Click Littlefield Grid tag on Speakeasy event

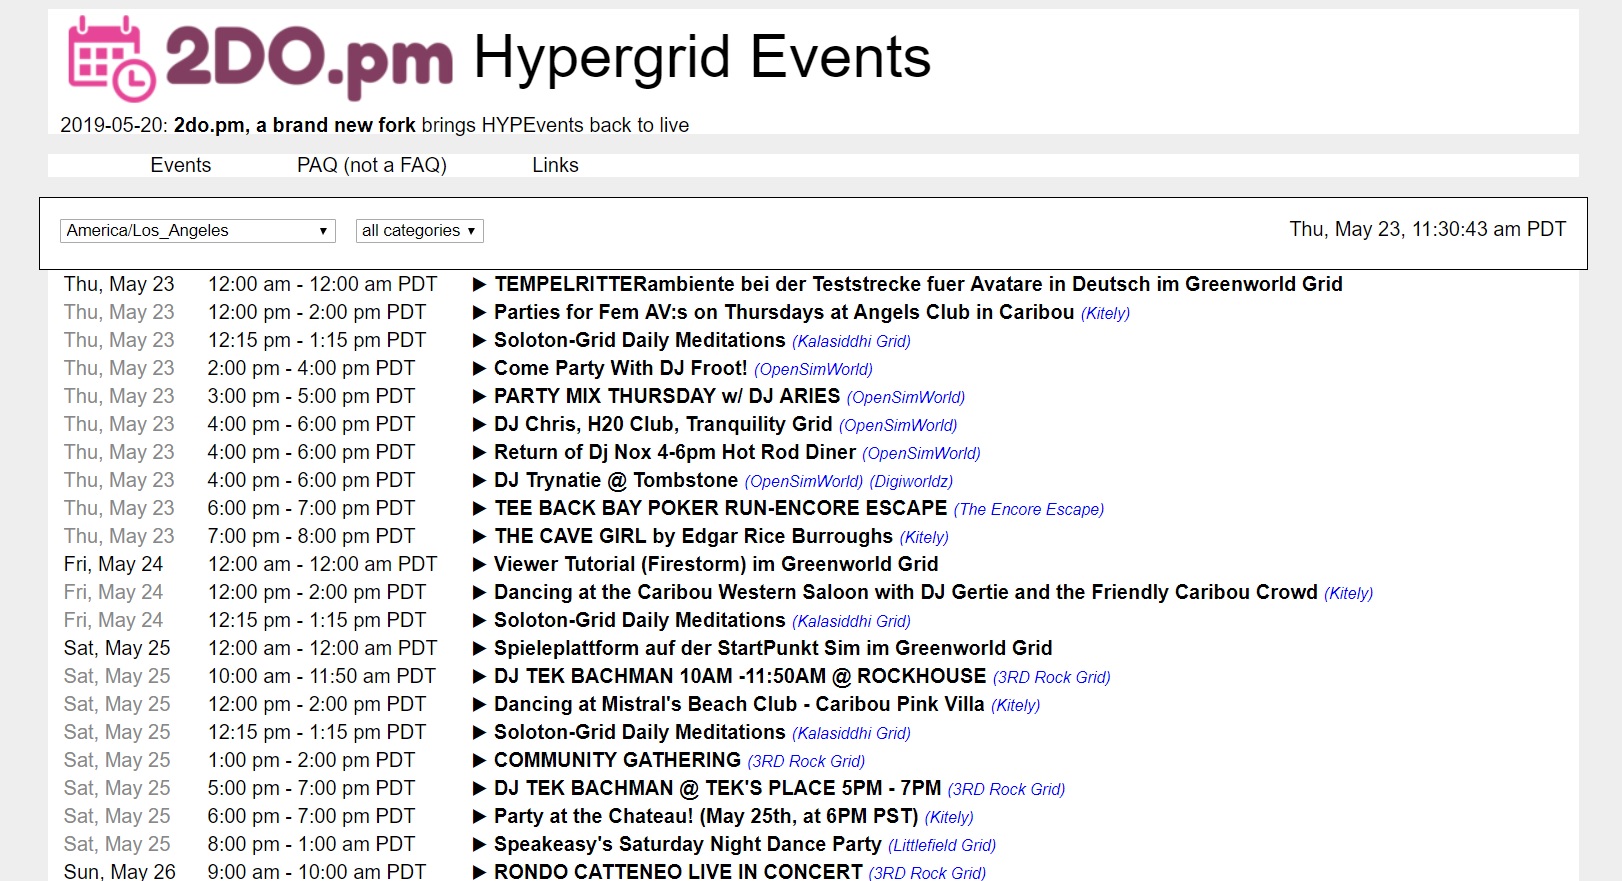pyautogui.click(x=942, y=845)
